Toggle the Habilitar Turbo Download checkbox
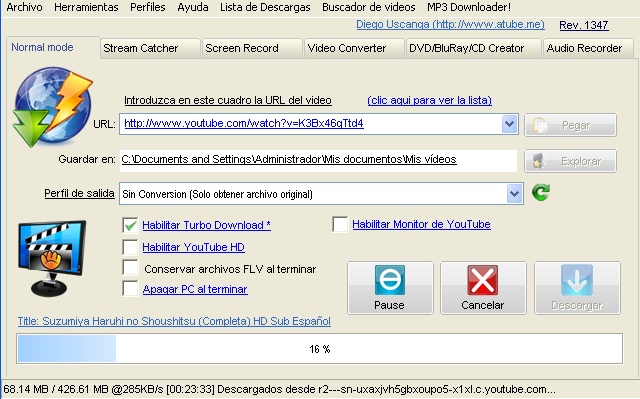 (x=130, y=225)
